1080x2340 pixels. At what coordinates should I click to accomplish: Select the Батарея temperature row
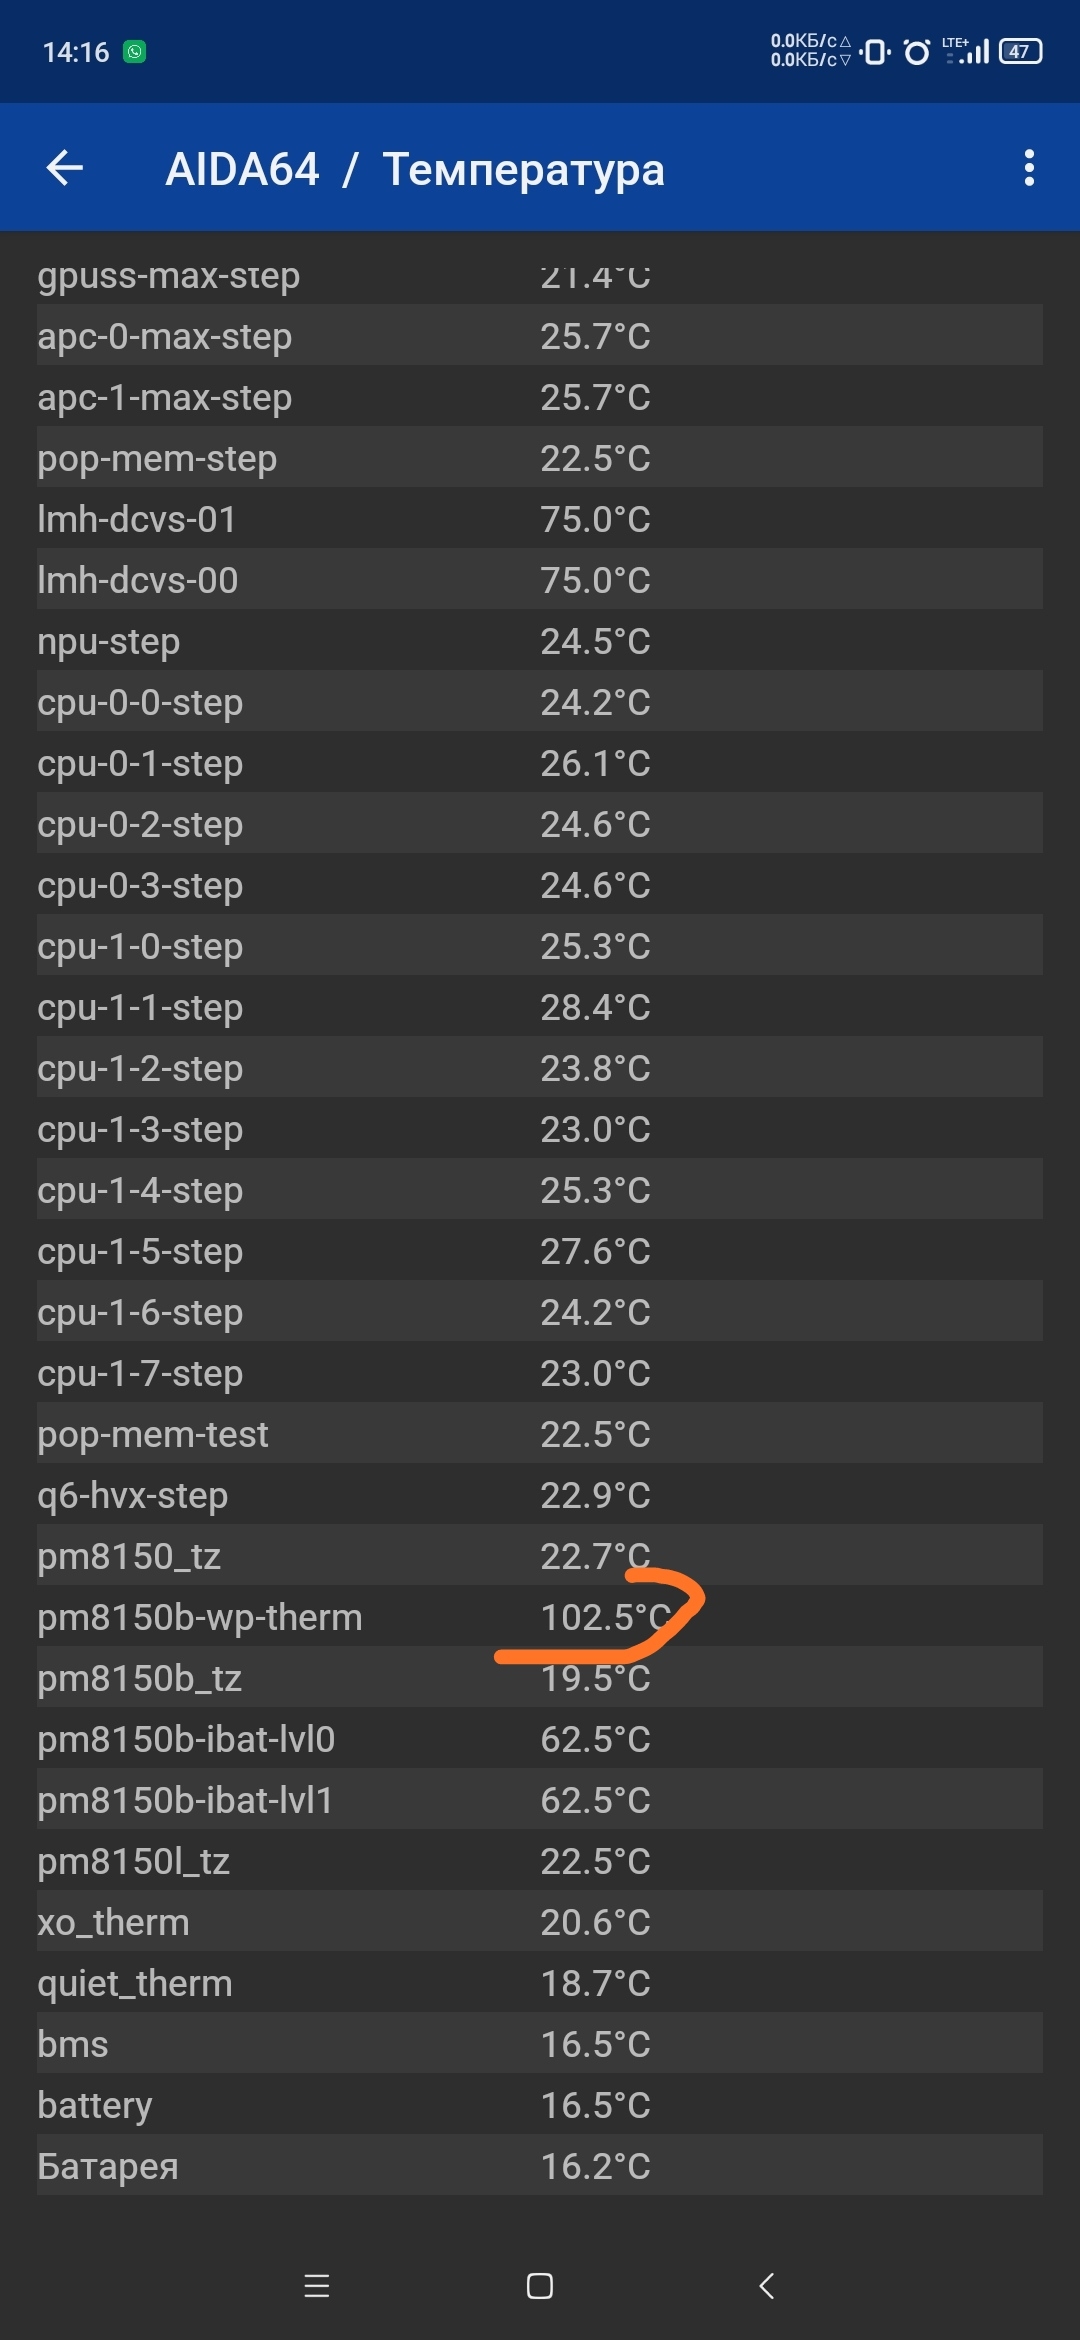[x=540, y=2166]
